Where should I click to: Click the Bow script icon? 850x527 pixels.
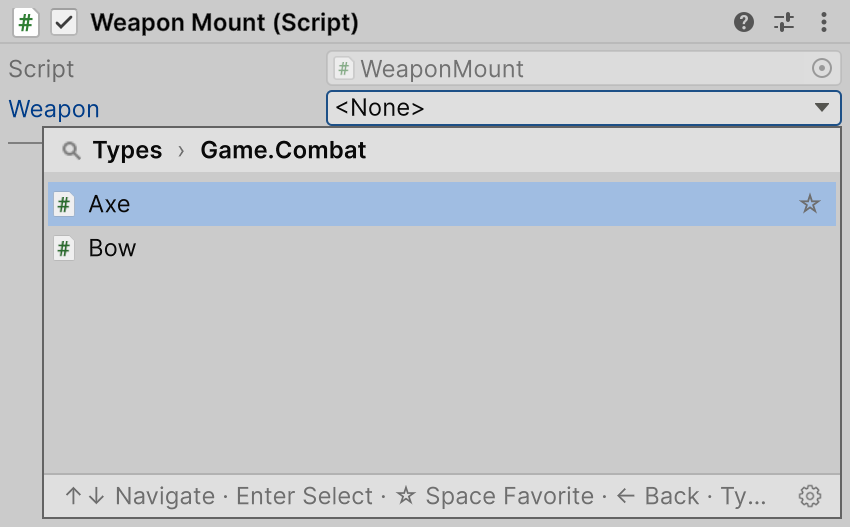[64, 249]
